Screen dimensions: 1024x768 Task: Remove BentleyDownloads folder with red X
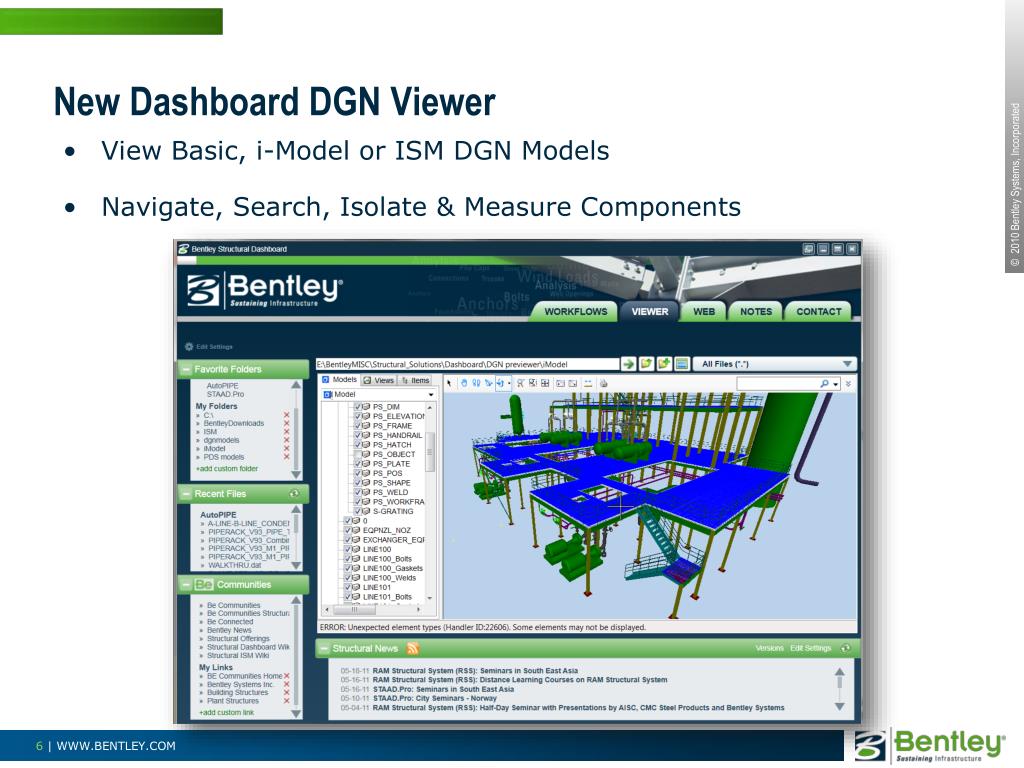coord(286,423)
